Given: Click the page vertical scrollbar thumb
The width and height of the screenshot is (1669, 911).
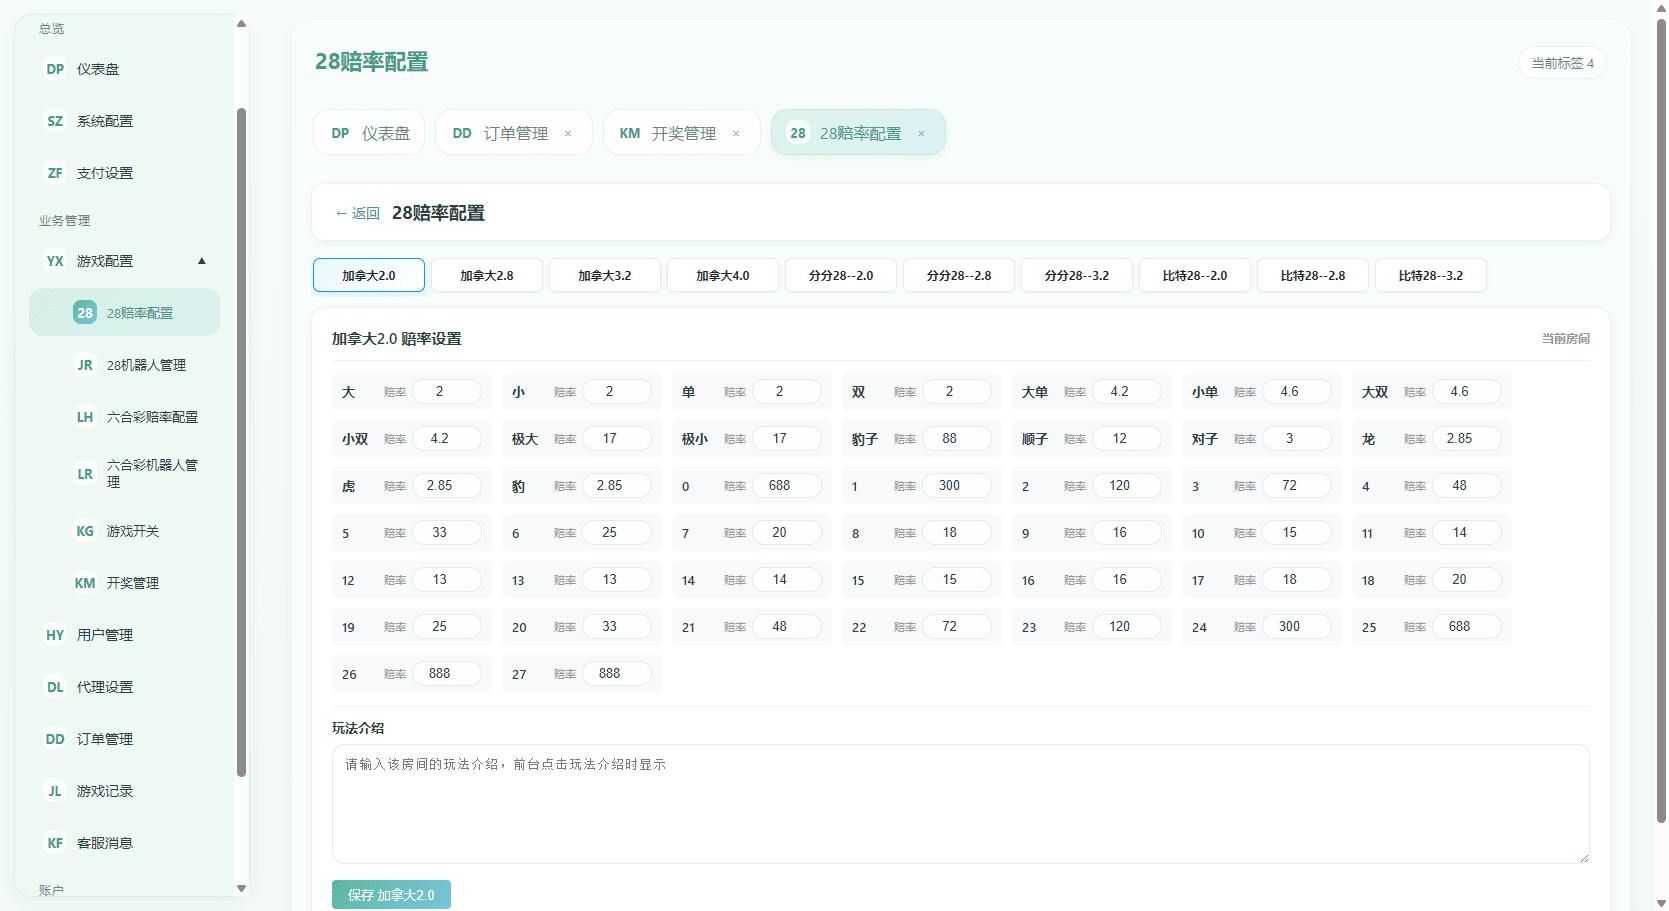Looking at the screenshot, I should (x=1661, y=420).
